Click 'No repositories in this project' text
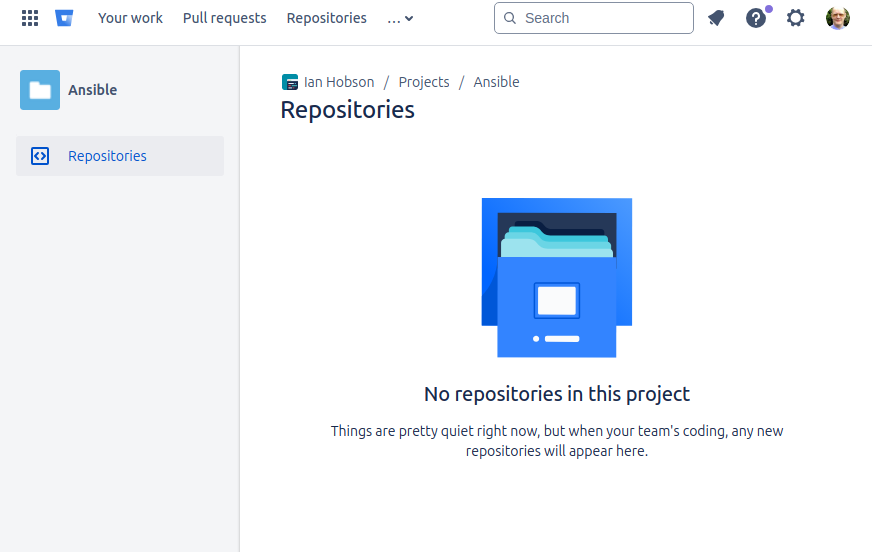 [x=557, y=394]
